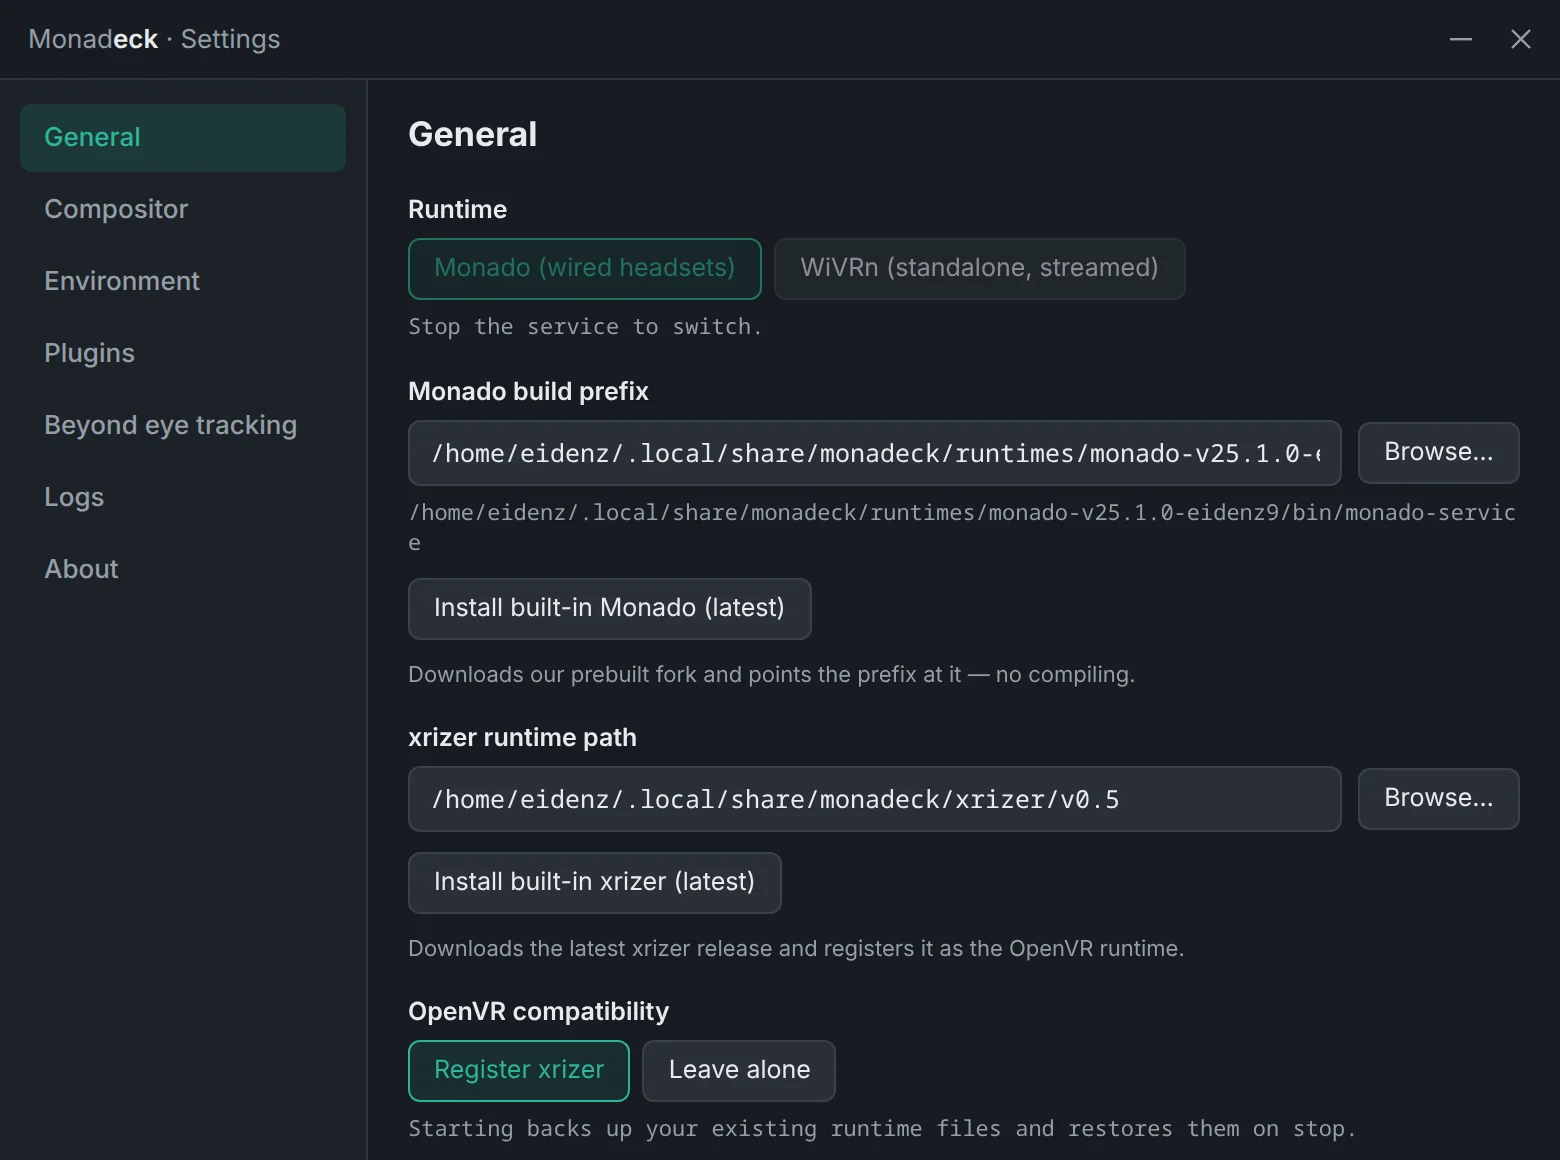Image resolution: width=1560 pixels, height=1160 pixels.
Task: View the Logs section
Action: [x=183, y=498]
